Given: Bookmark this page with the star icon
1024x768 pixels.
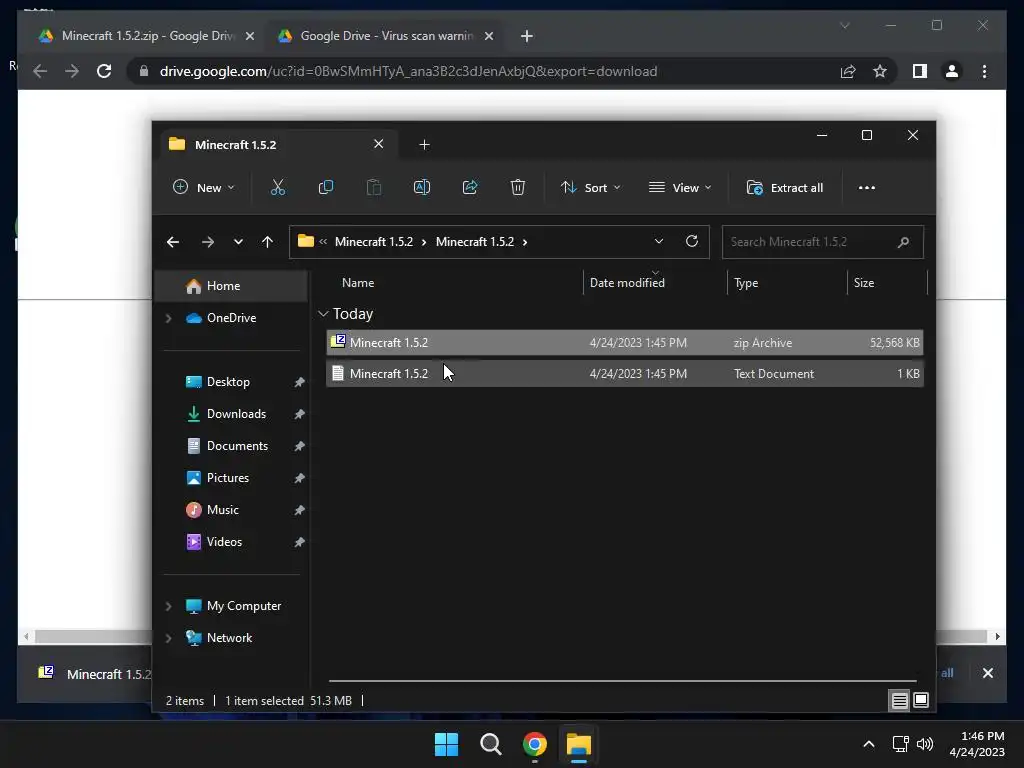Looking at the screenshot, I should [880, 71].
